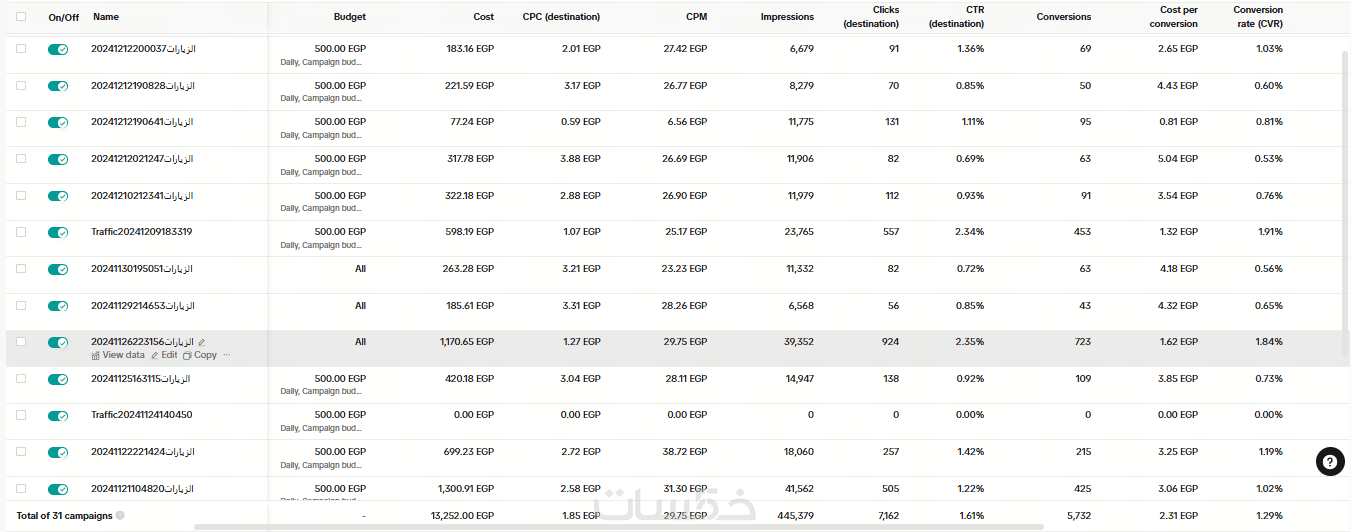
Task: Click the Conversions column header
Action: [1063, 17]
